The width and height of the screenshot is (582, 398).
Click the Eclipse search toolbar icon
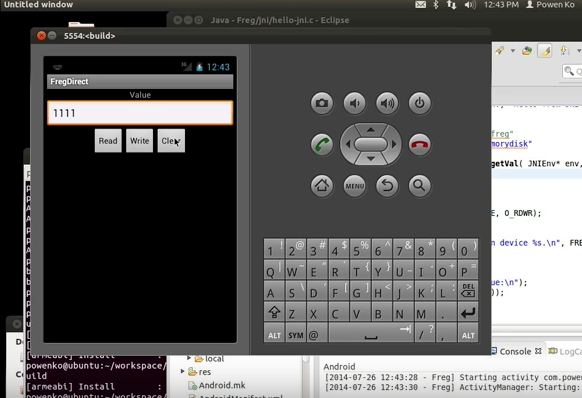(x=569, y=71)
